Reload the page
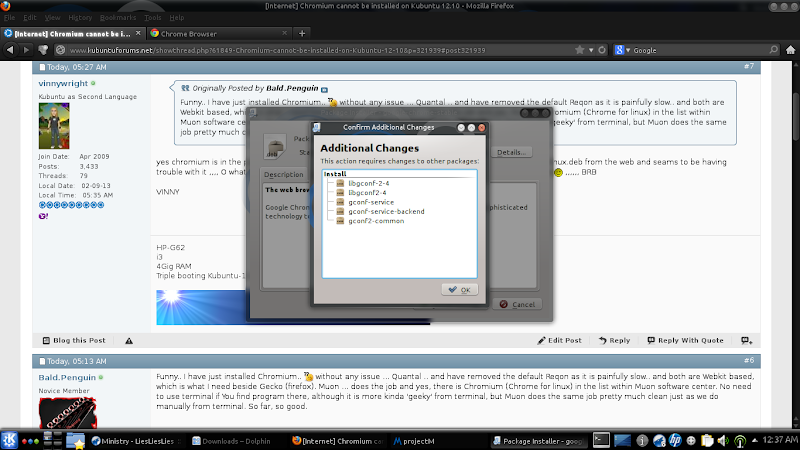This screenshot has height=450, width=800. [602, 50]
